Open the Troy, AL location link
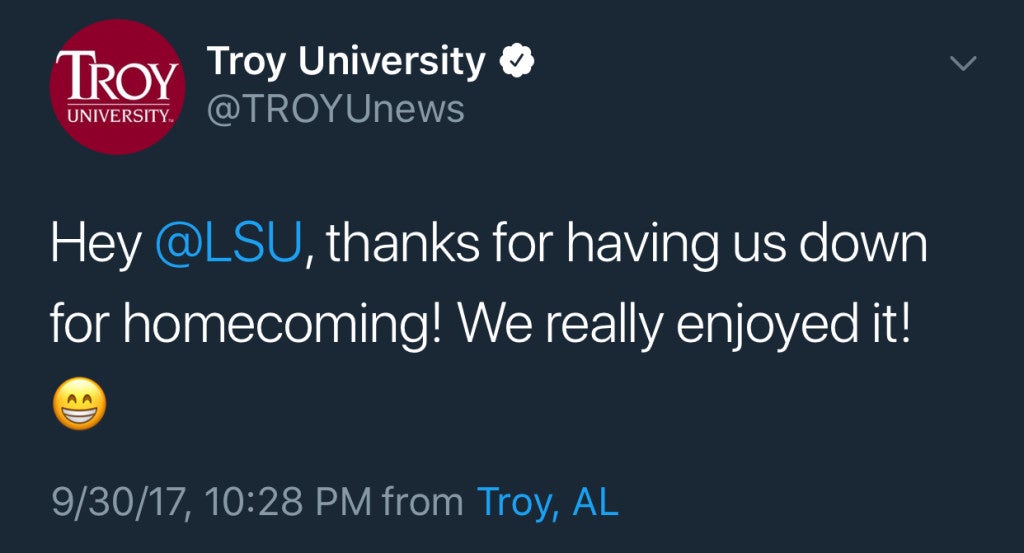Image resolution: width=1024 pixels, height=553 pixels. point(547,502)
